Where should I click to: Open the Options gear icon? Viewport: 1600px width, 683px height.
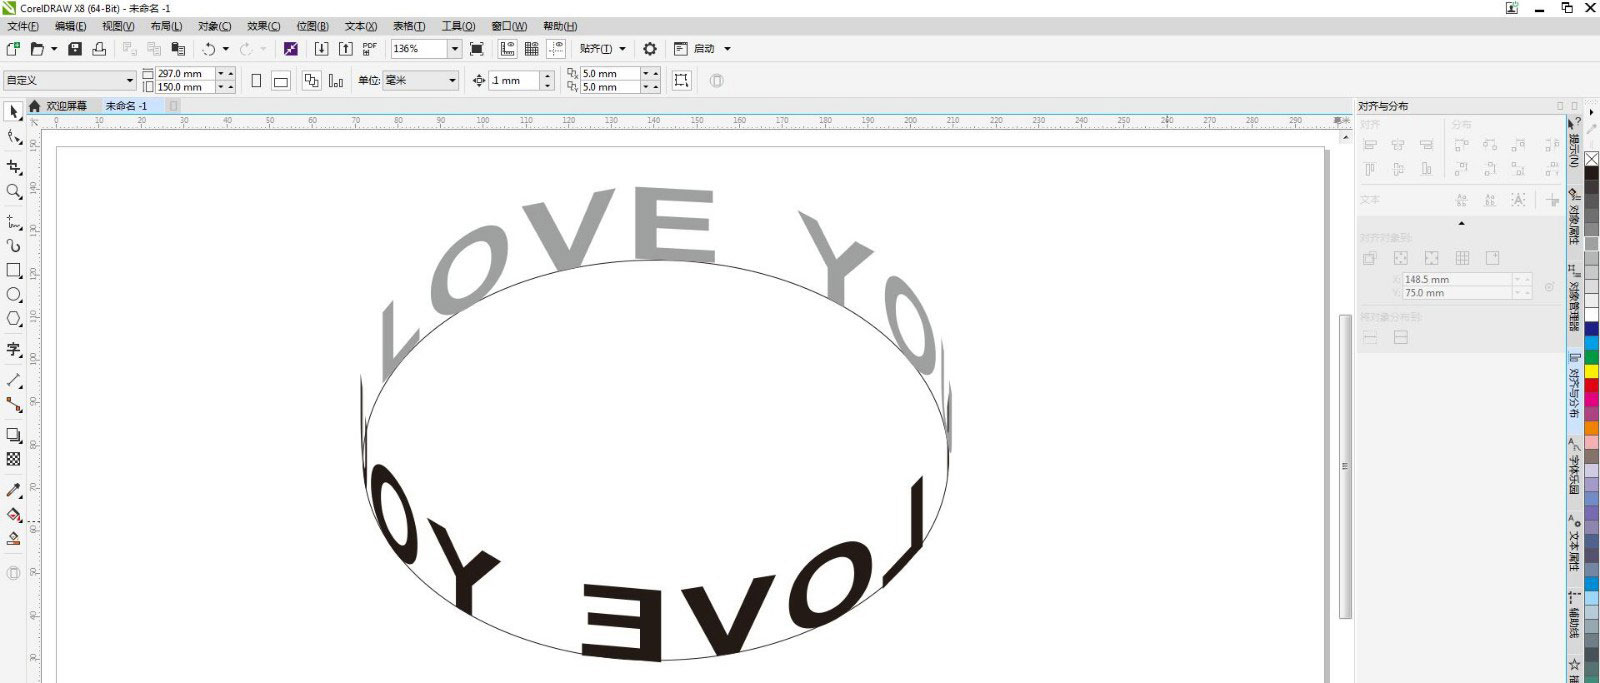650,49
